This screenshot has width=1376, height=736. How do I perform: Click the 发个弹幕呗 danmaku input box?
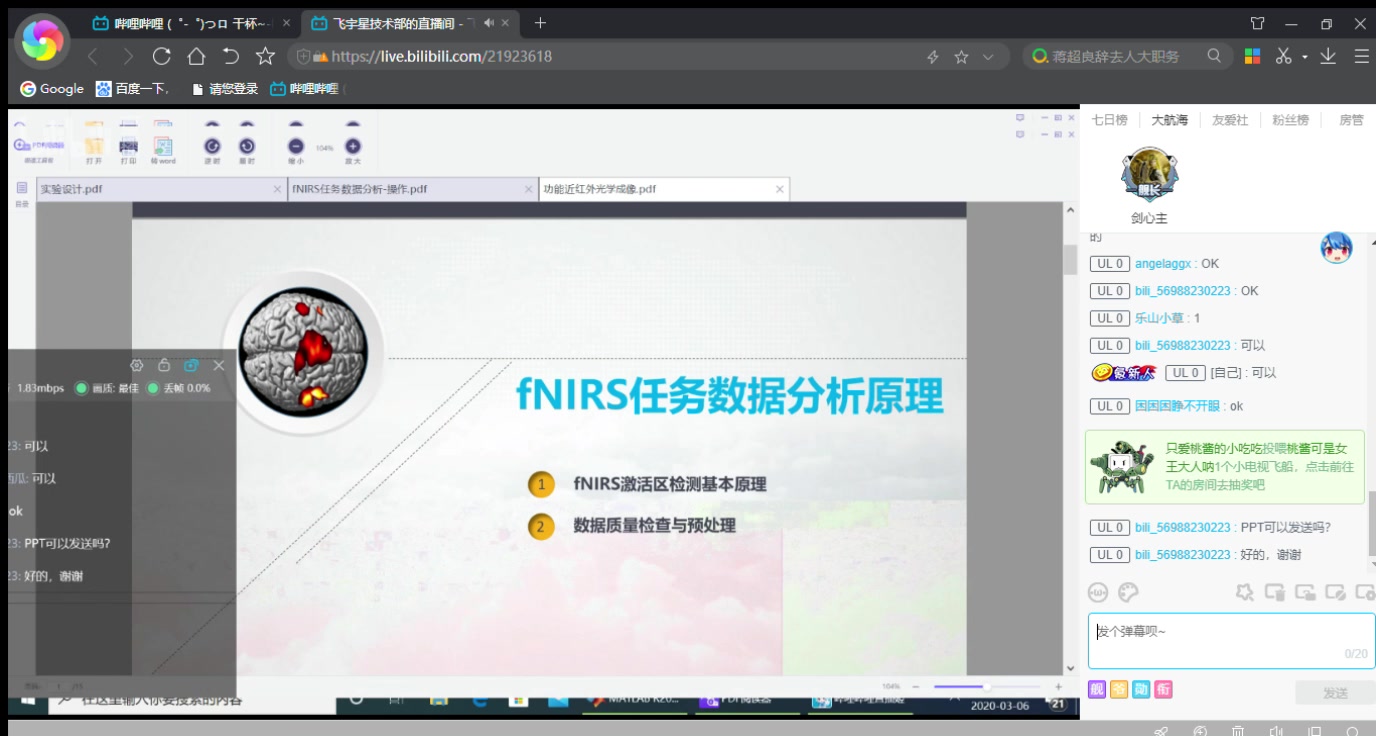[x=1231, y=641]
